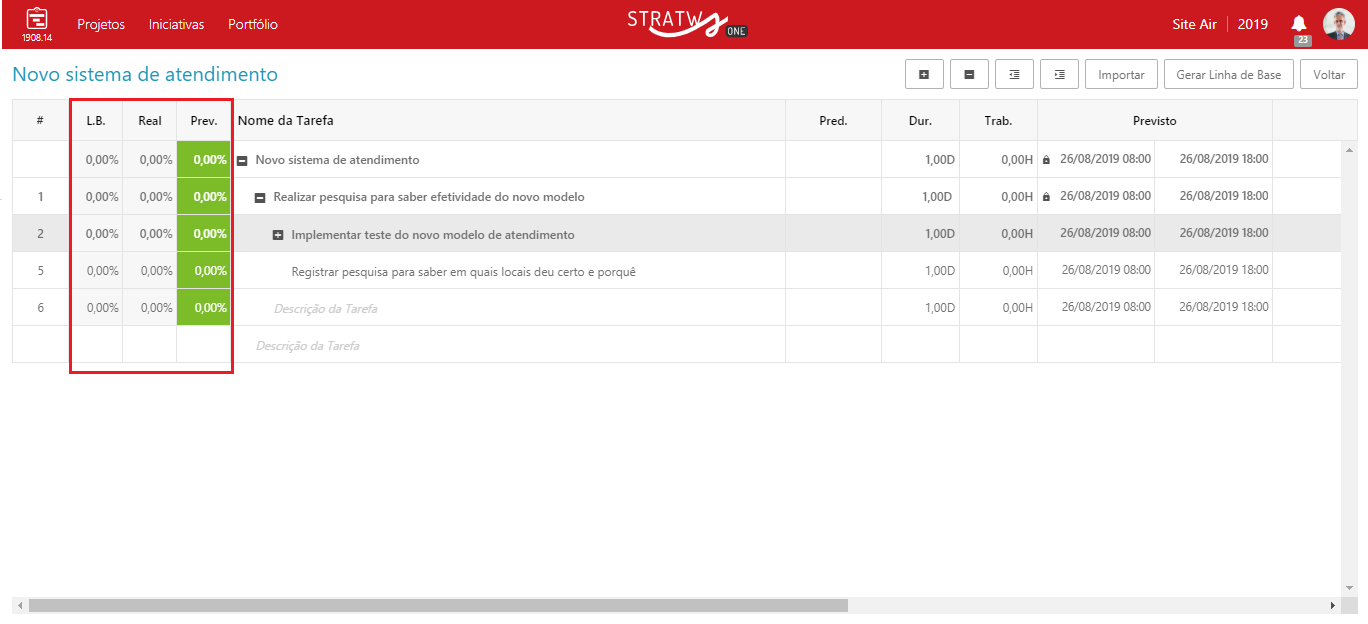Collapse 'Realizar pesquisa para saber efetividade' task
The height and width of the screenshot is (624, 1368).
260,198
